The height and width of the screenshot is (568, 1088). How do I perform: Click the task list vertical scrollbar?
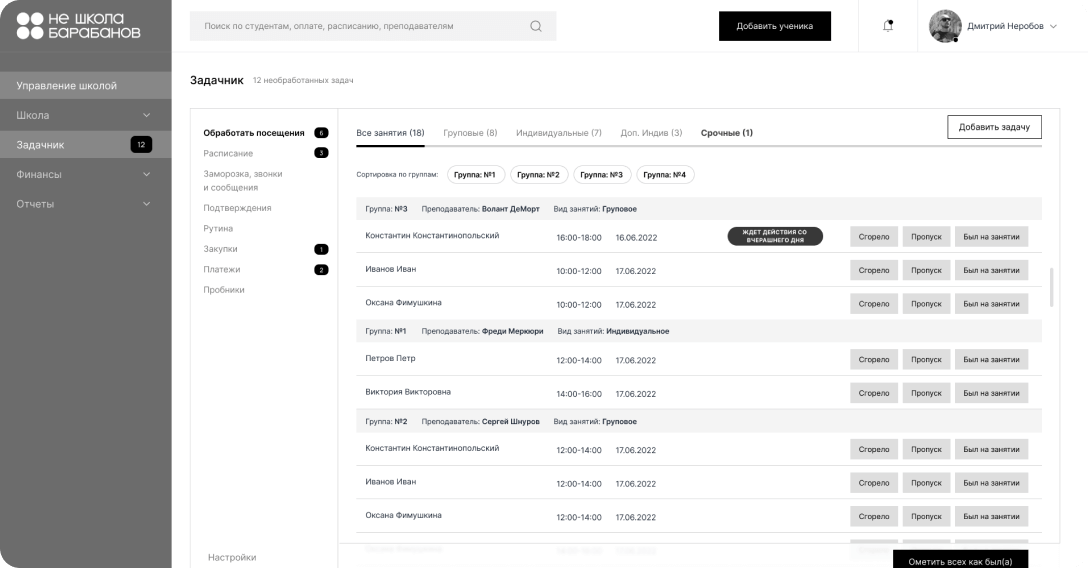[x=1050, y=288]
